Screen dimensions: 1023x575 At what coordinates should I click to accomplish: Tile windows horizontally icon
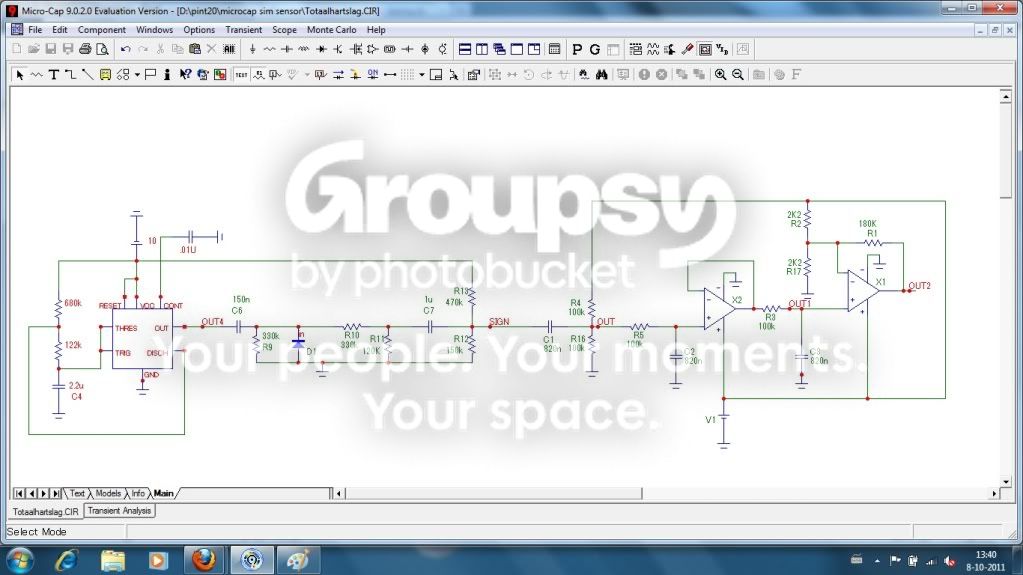[465, 49]
